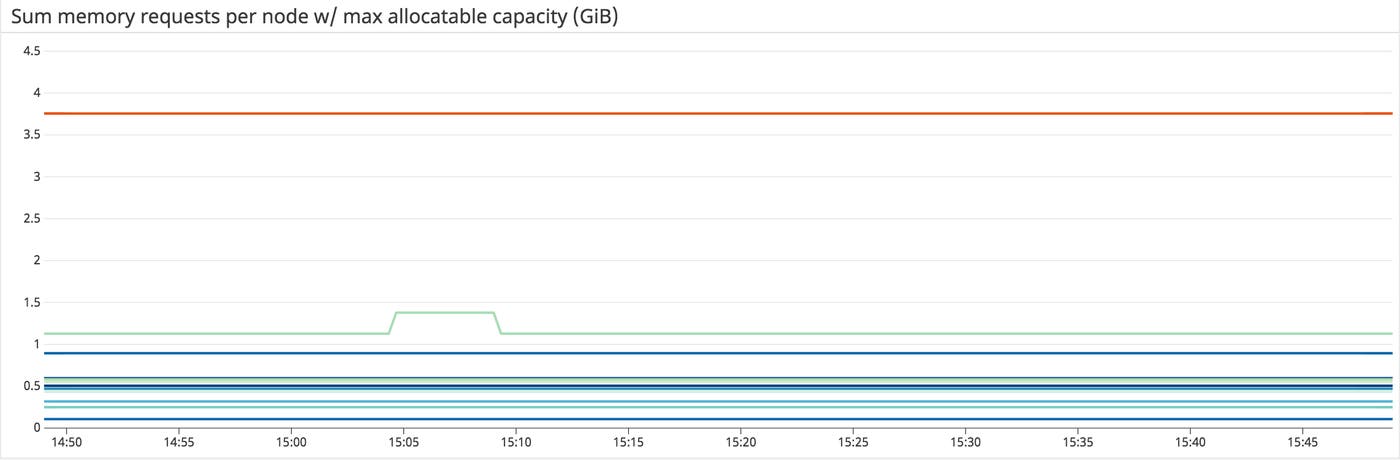Click the 4.5 y-axis label

31,51
